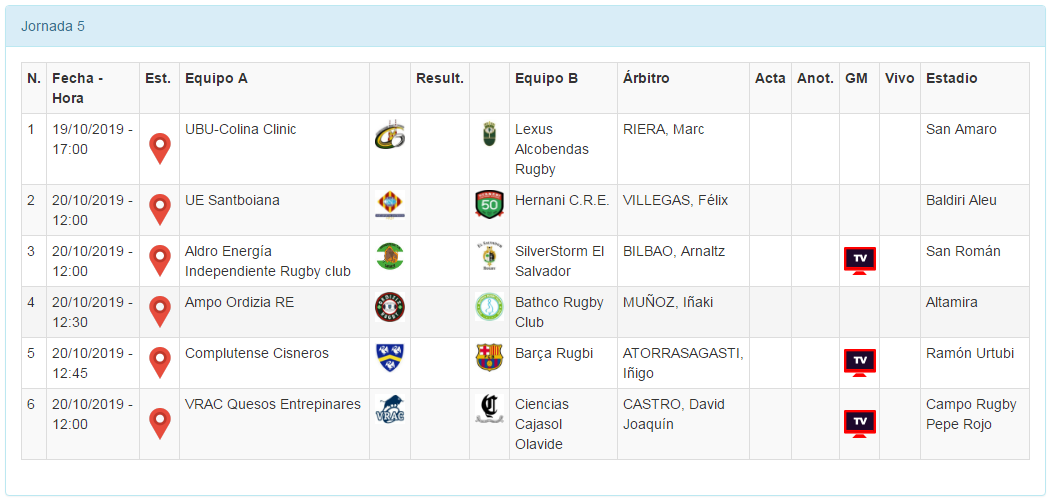This screenshot has width=1050, height=499.
Task: Click the Campo Rugby Pepe Rojo stadium
Action: [x=971, y=414]
